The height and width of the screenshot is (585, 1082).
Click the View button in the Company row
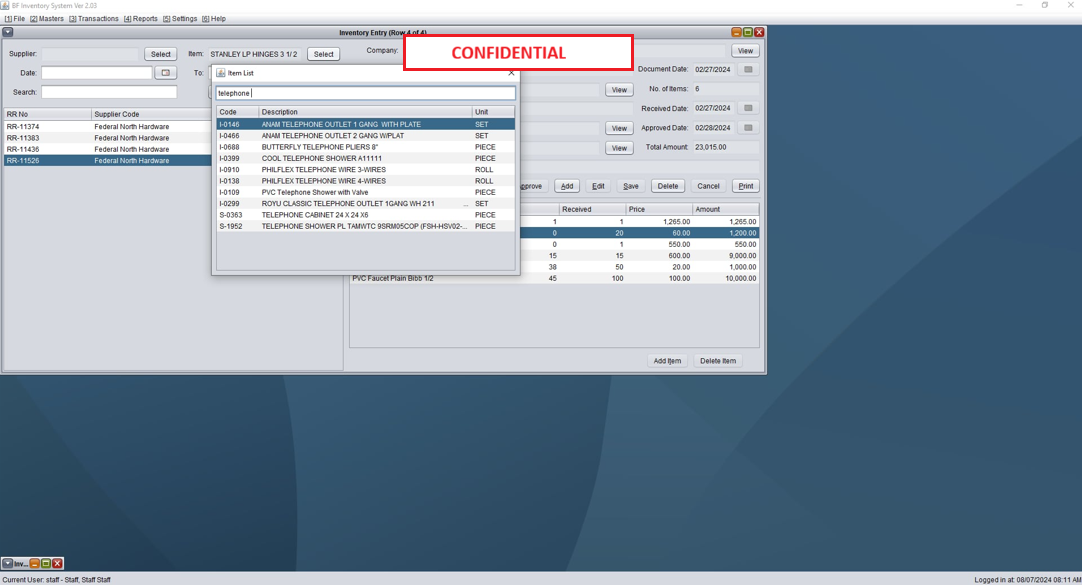745,51
